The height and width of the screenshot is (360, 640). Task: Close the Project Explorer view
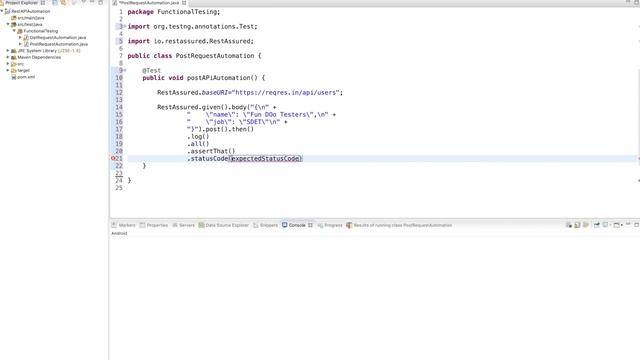(42, 3)
